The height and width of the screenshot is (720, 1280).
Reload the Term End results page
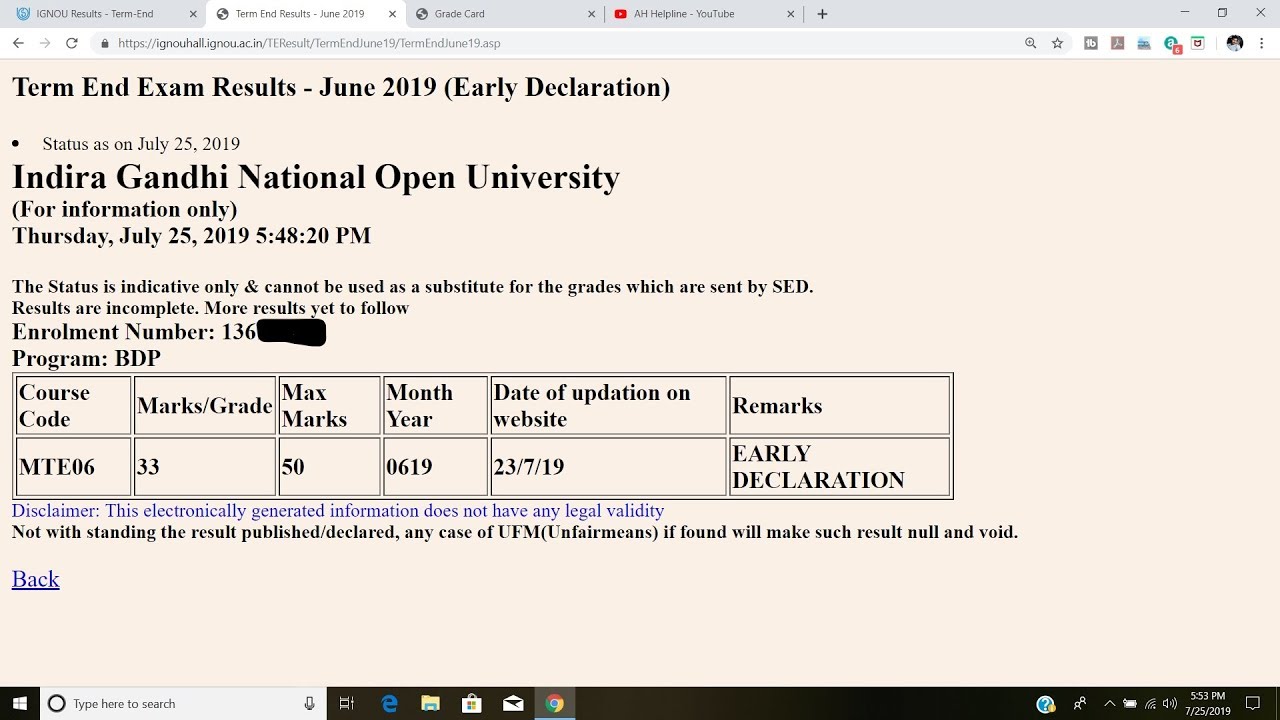72,43
